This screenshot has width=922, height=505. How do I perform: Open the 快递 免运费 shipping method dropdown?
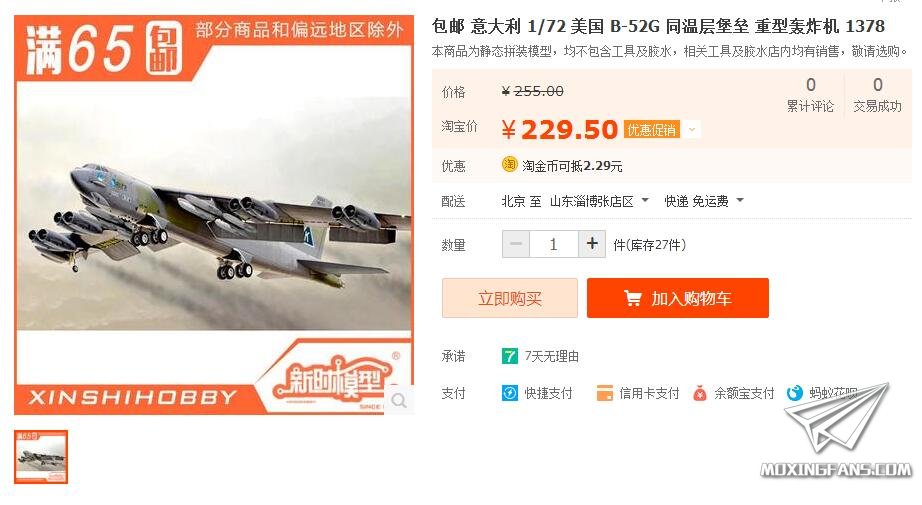(x=704, y=201)
